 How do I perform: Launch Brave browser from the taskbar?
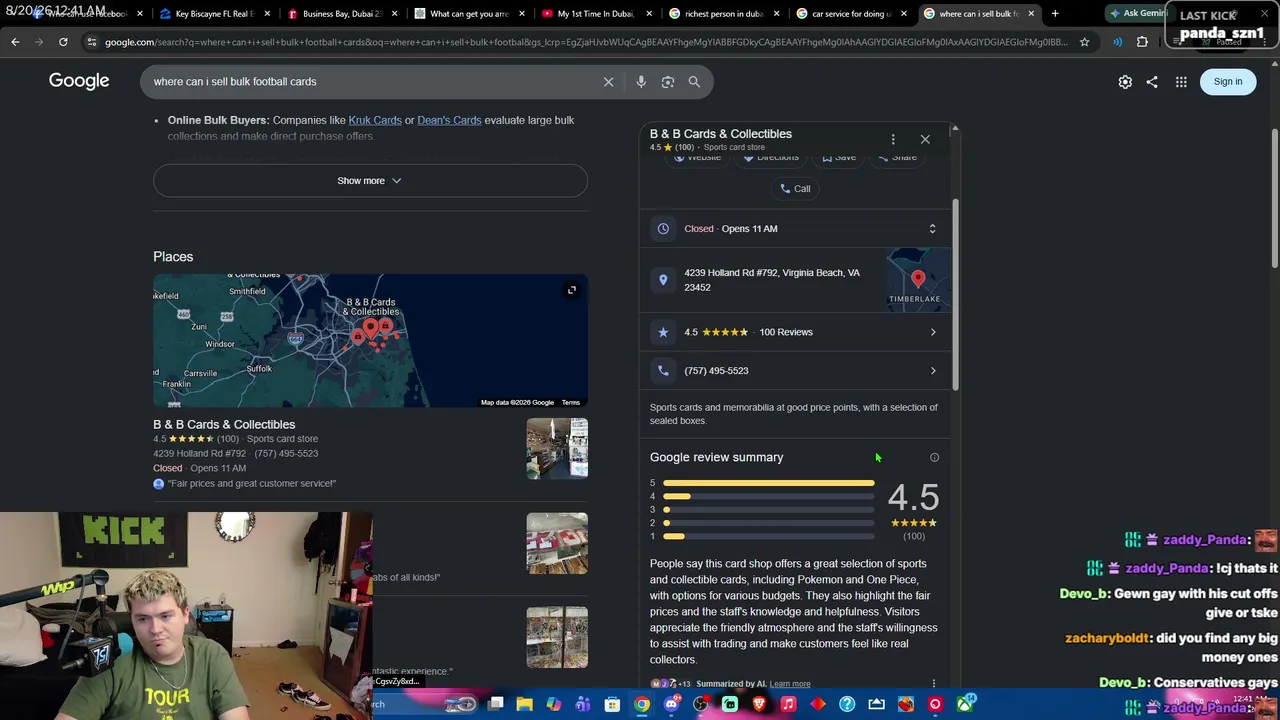(759, 704)
